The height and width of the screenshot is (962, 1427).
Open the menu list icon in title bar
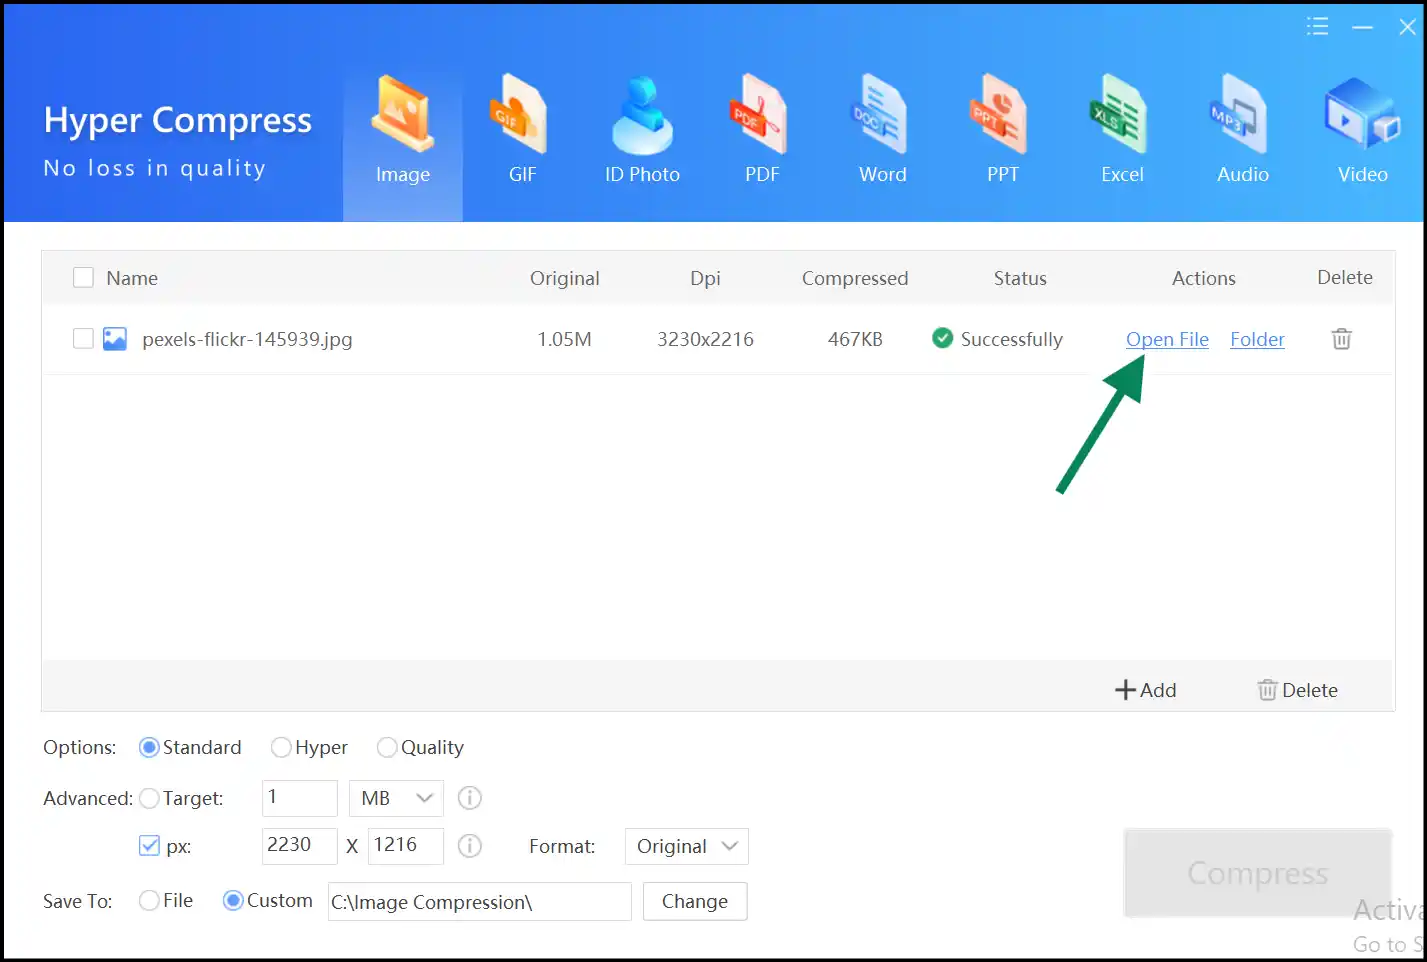(1317, 27)
